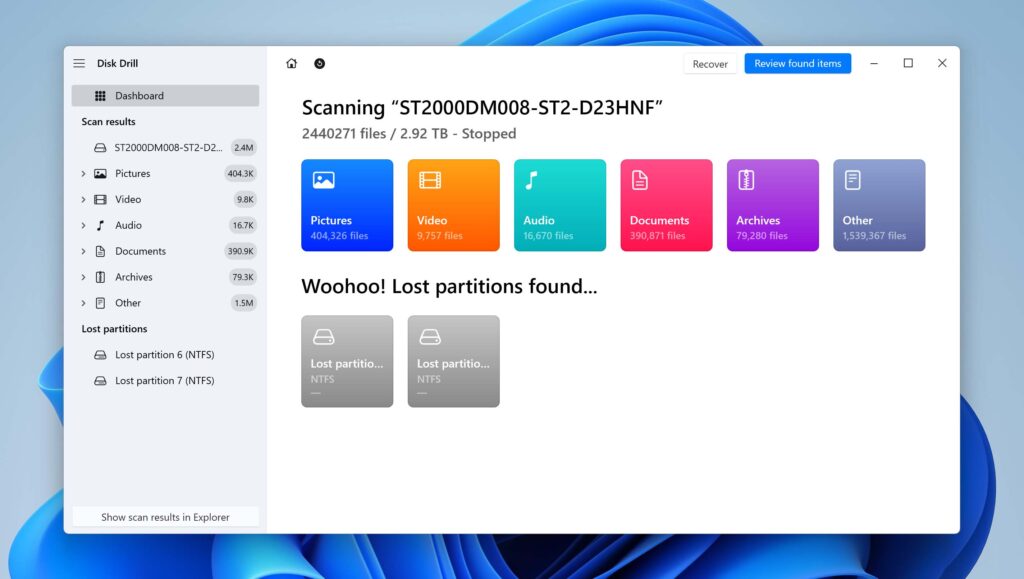Select the Archives icon in the sidebar
Image resolution: width=1024 pixels, height=579 pixels.
click(x=103, y=277)
